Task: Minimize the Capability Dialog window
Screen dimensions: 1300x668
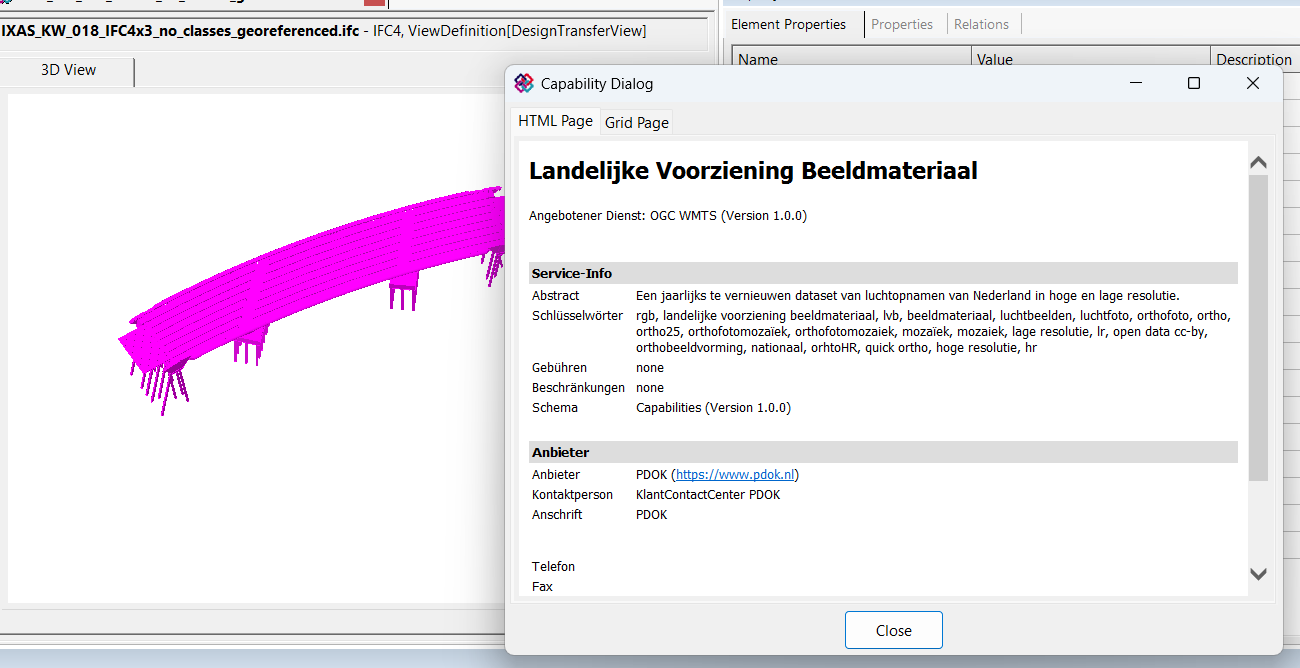Action: click(1135, 83)
